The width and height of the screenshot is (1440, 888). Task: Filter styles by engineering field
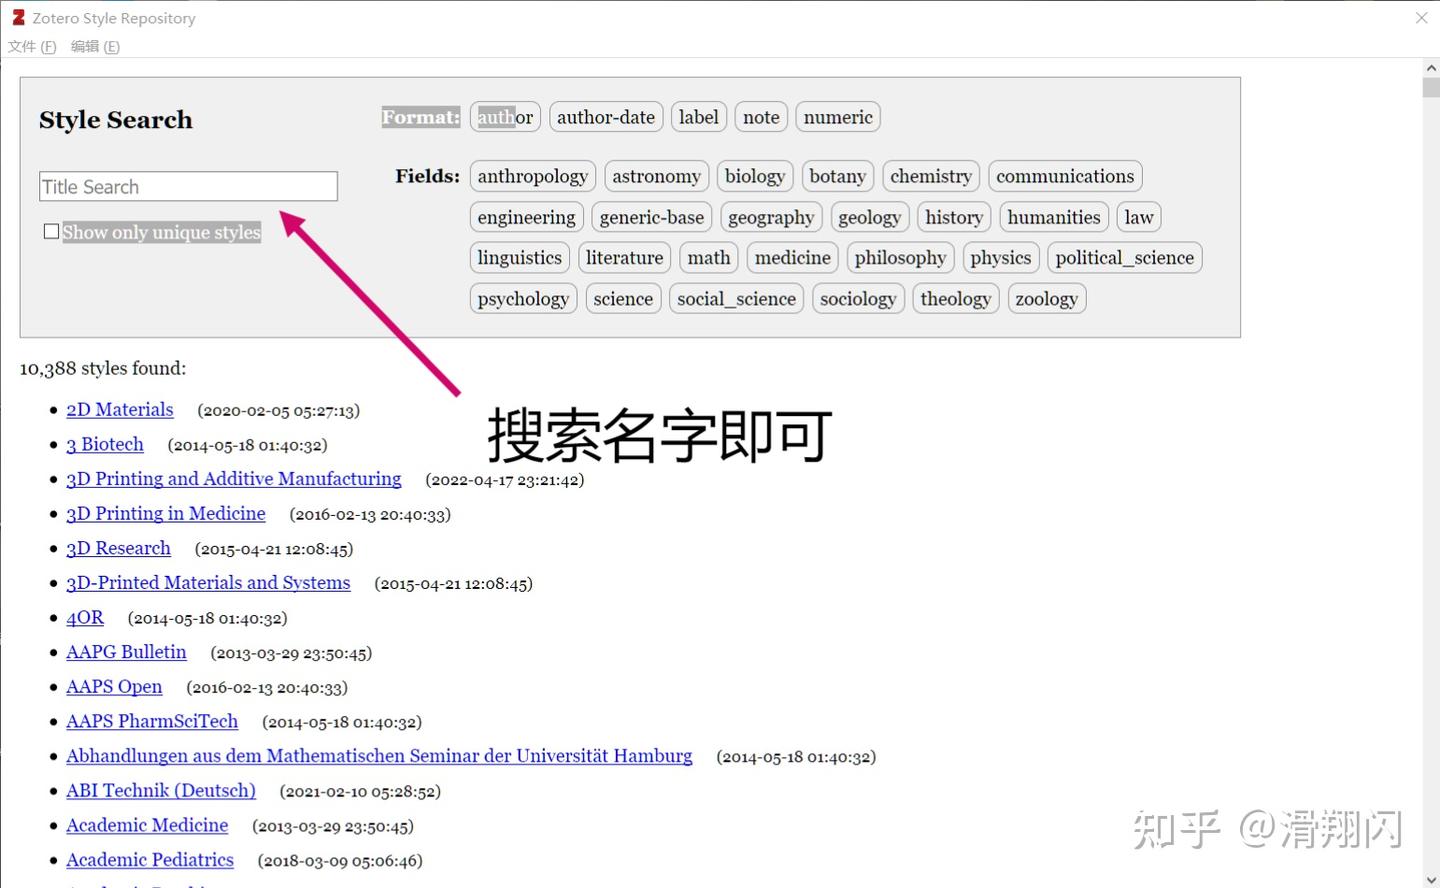point(527,217)
